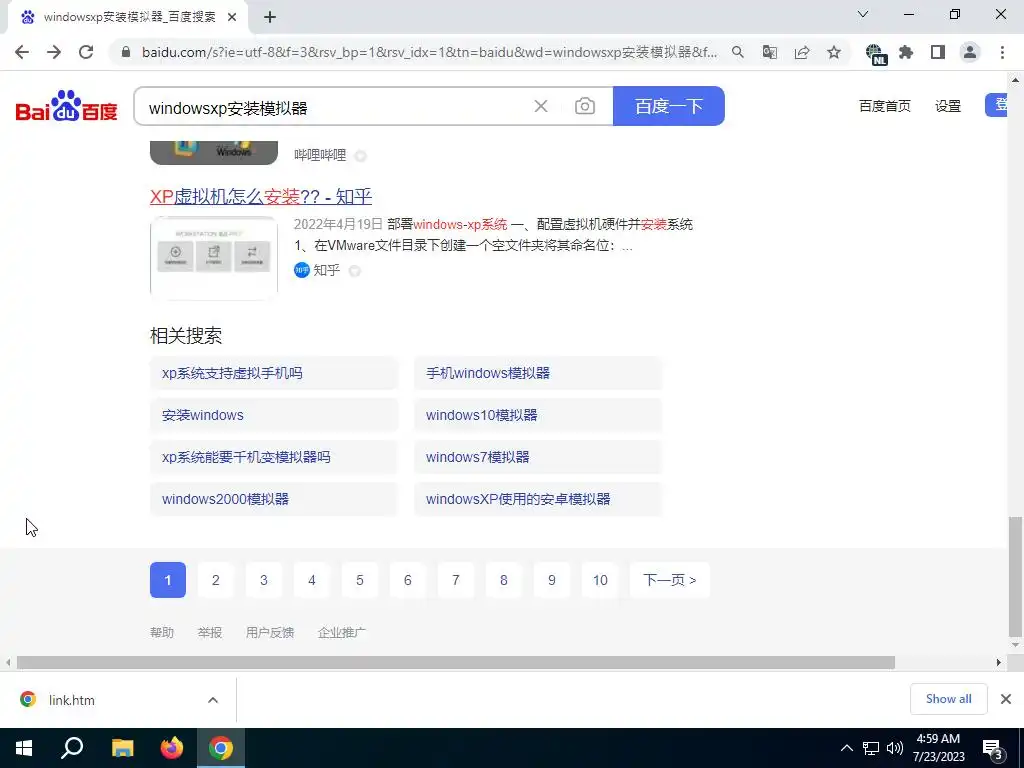Open Windows taskbar search
This screenshot has height=768, width=1024.
[x=72, y=748]
